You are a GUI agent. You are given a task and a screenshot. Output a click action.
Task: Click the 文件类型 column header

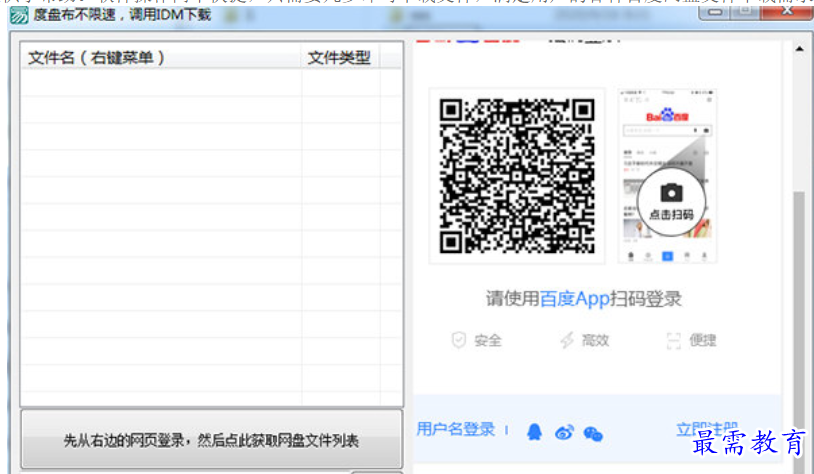tap(341, 57)
